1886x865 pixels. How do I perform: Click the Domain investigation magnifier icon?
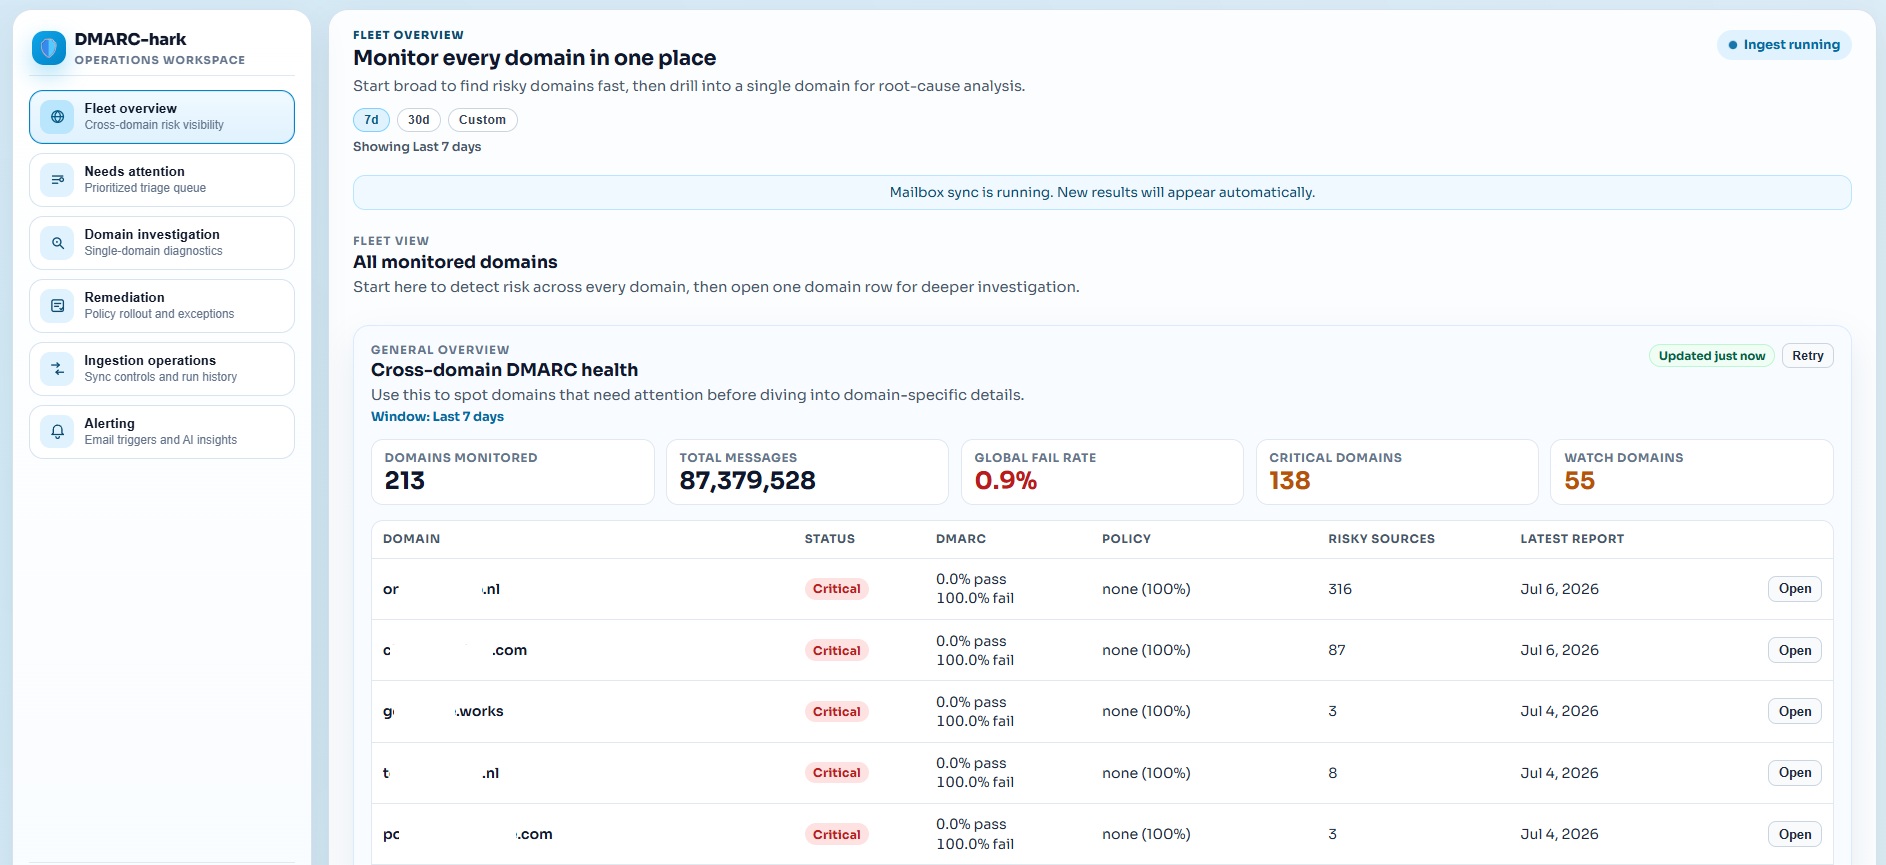(x=58, y=243)
